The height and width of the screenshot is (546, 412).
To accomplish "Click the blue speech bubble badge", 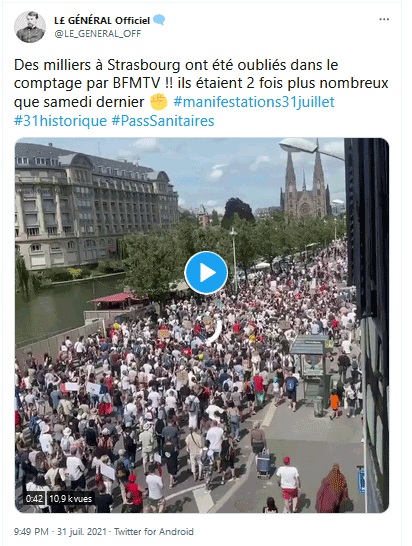I will point(159,20).
